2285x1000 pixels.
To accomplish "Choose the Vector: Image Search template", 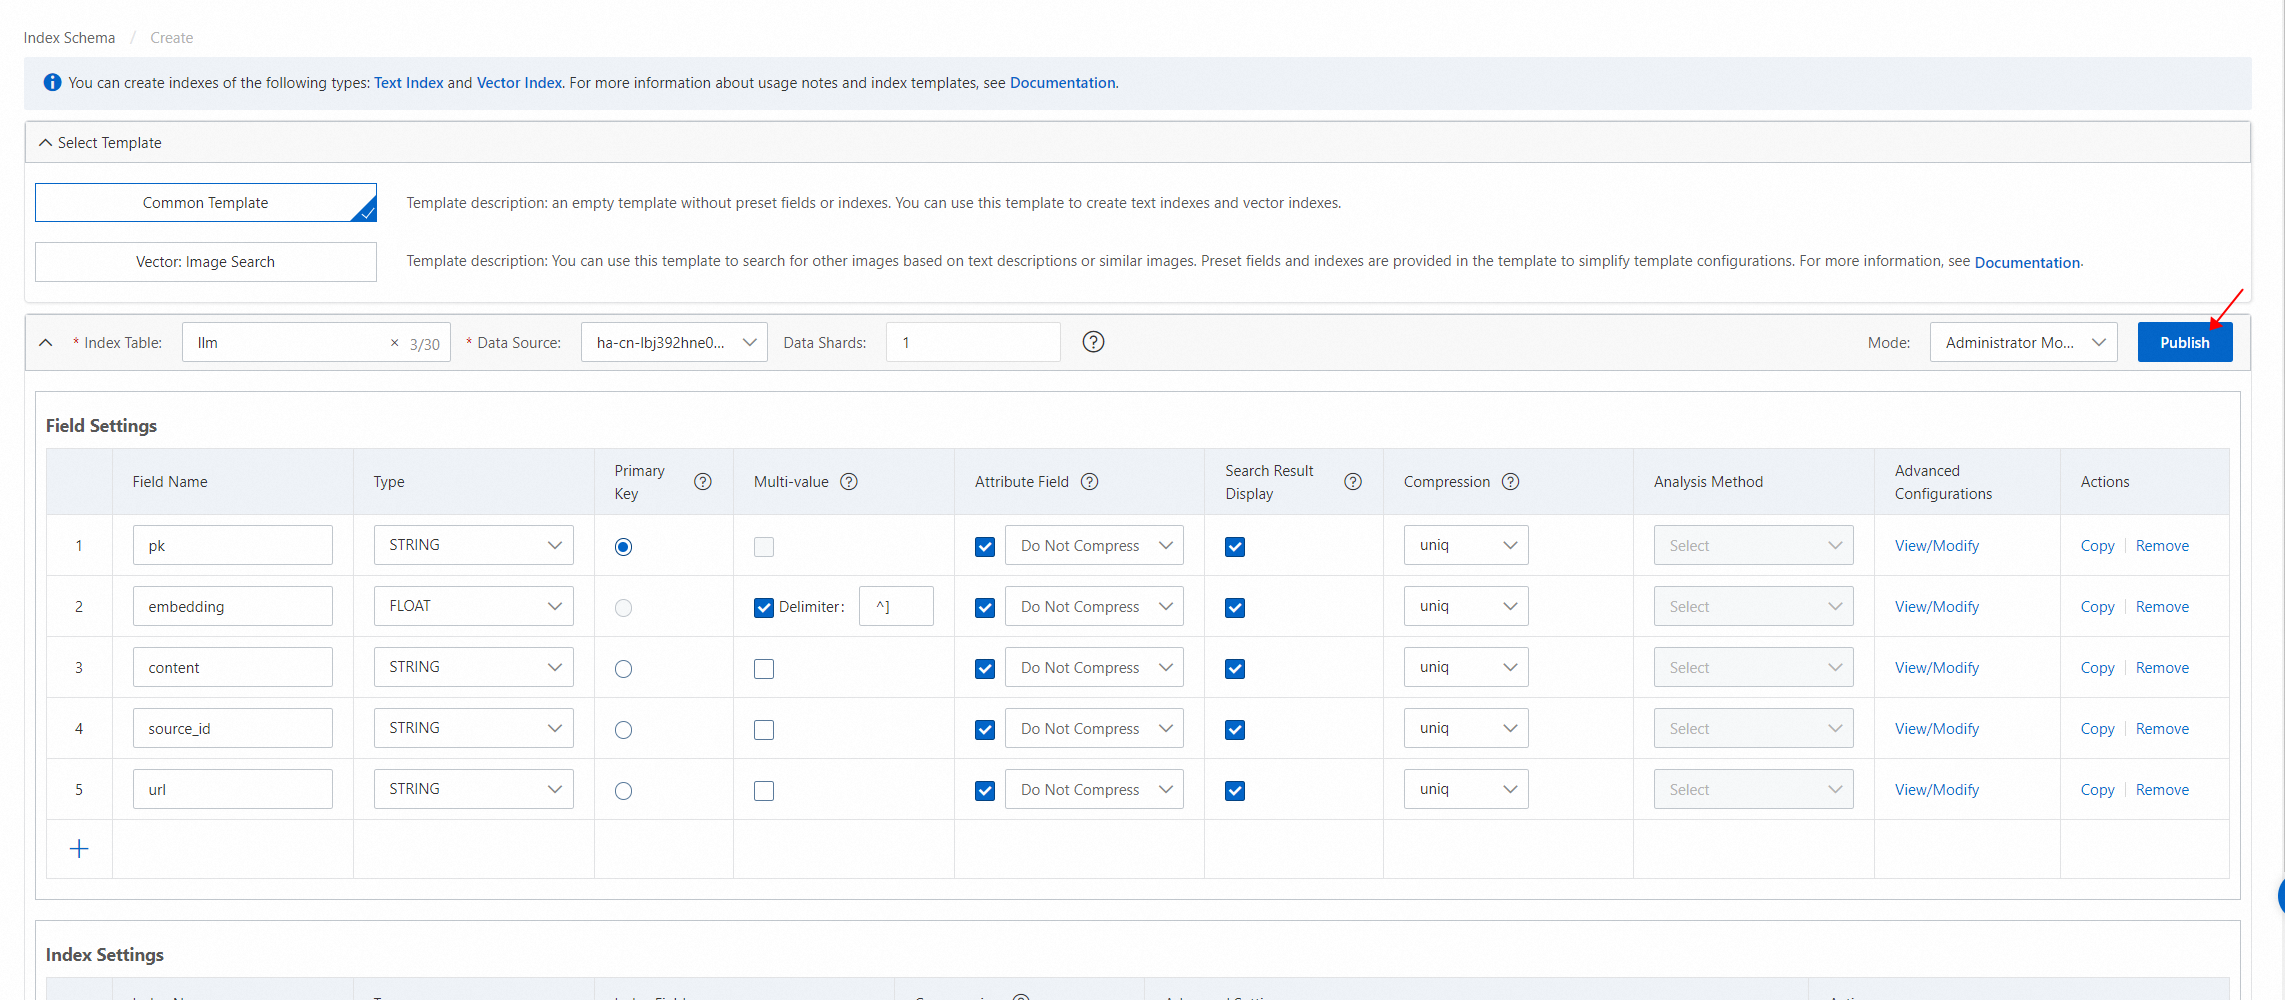I will click(206, 262).
